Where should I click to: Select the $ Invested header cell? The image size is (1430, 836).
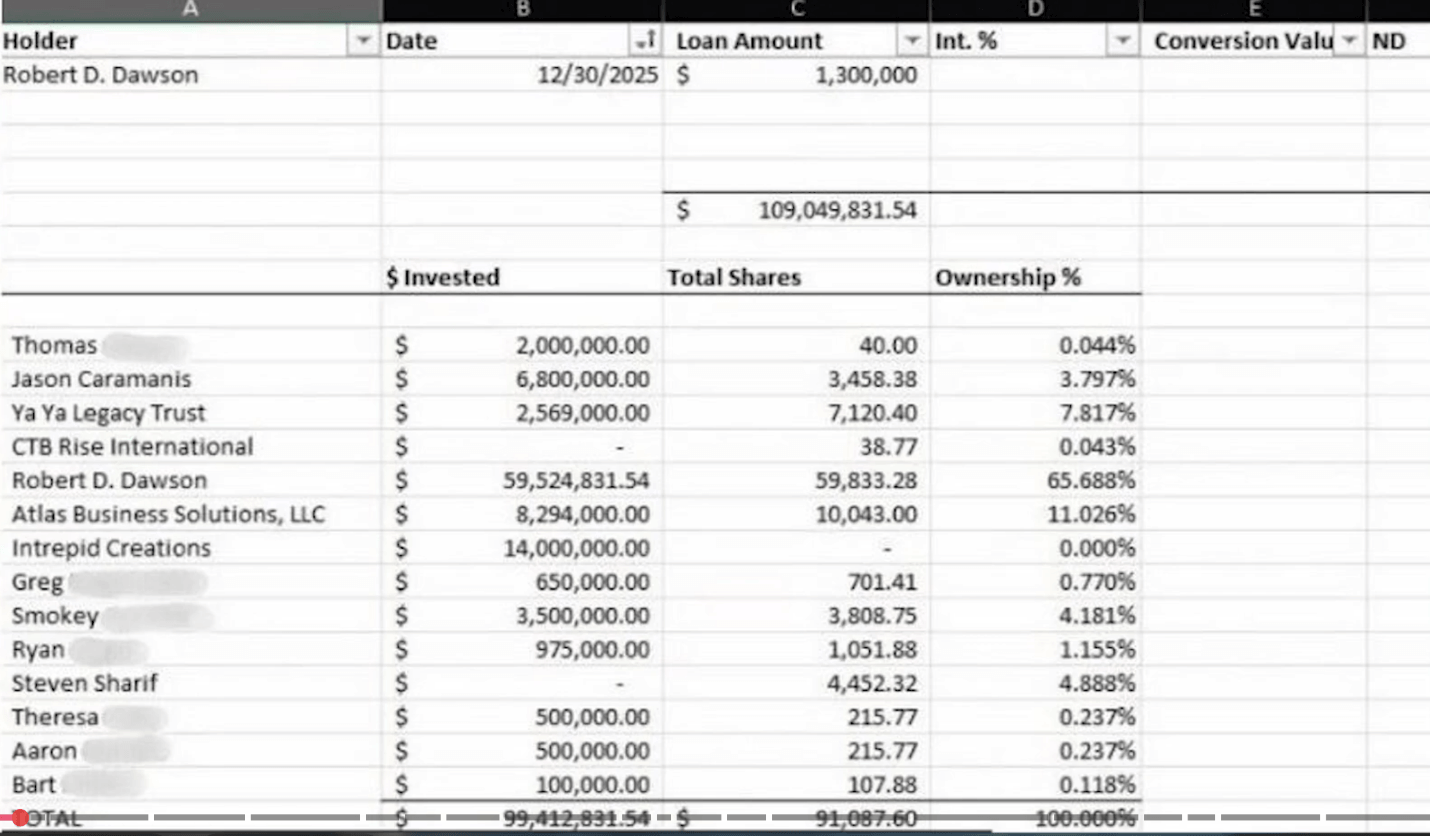(444, 278)
